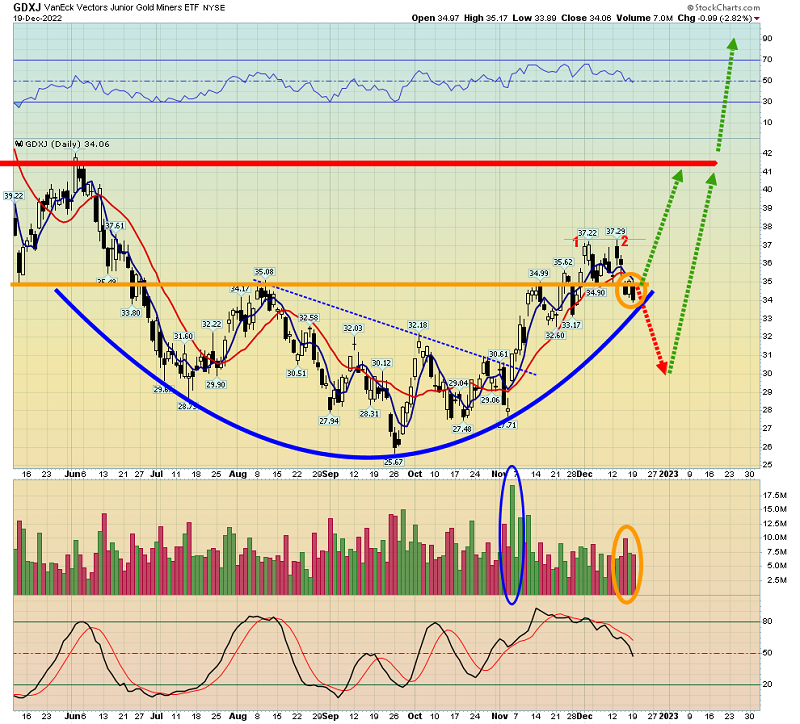Select the Close 34.06 value in header
800x724 pixels.
coord(586,18)
